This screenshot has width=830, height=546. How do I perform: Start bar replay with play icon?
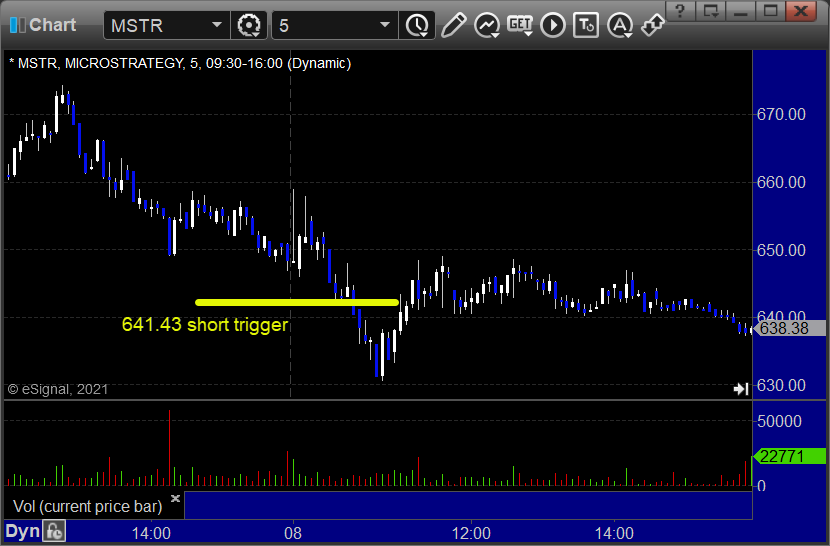click(x=553, y=25)
